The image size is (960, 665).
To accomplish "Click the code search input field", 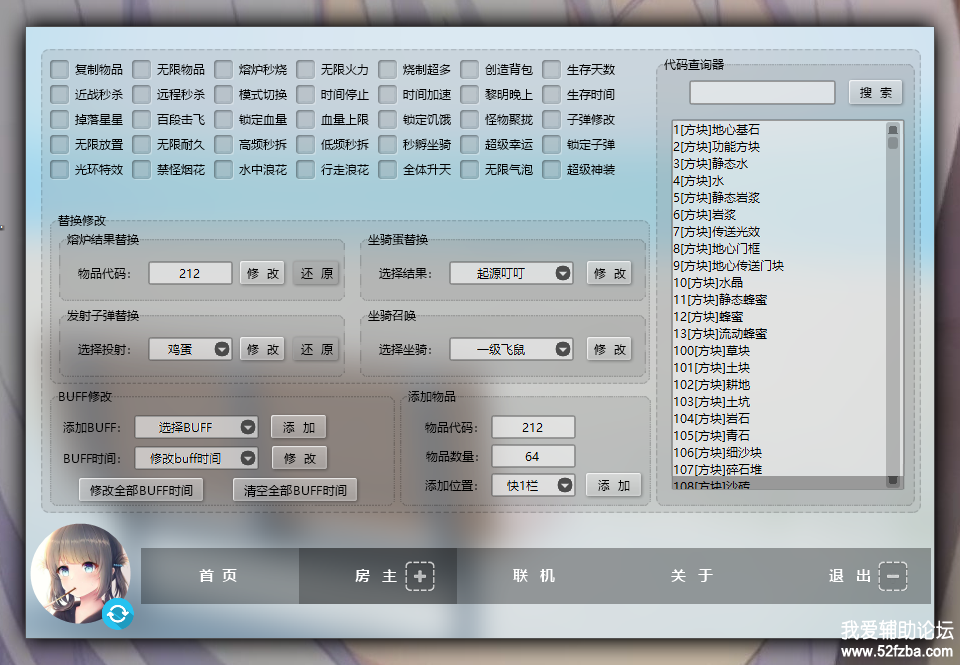I will click(762, 92).
